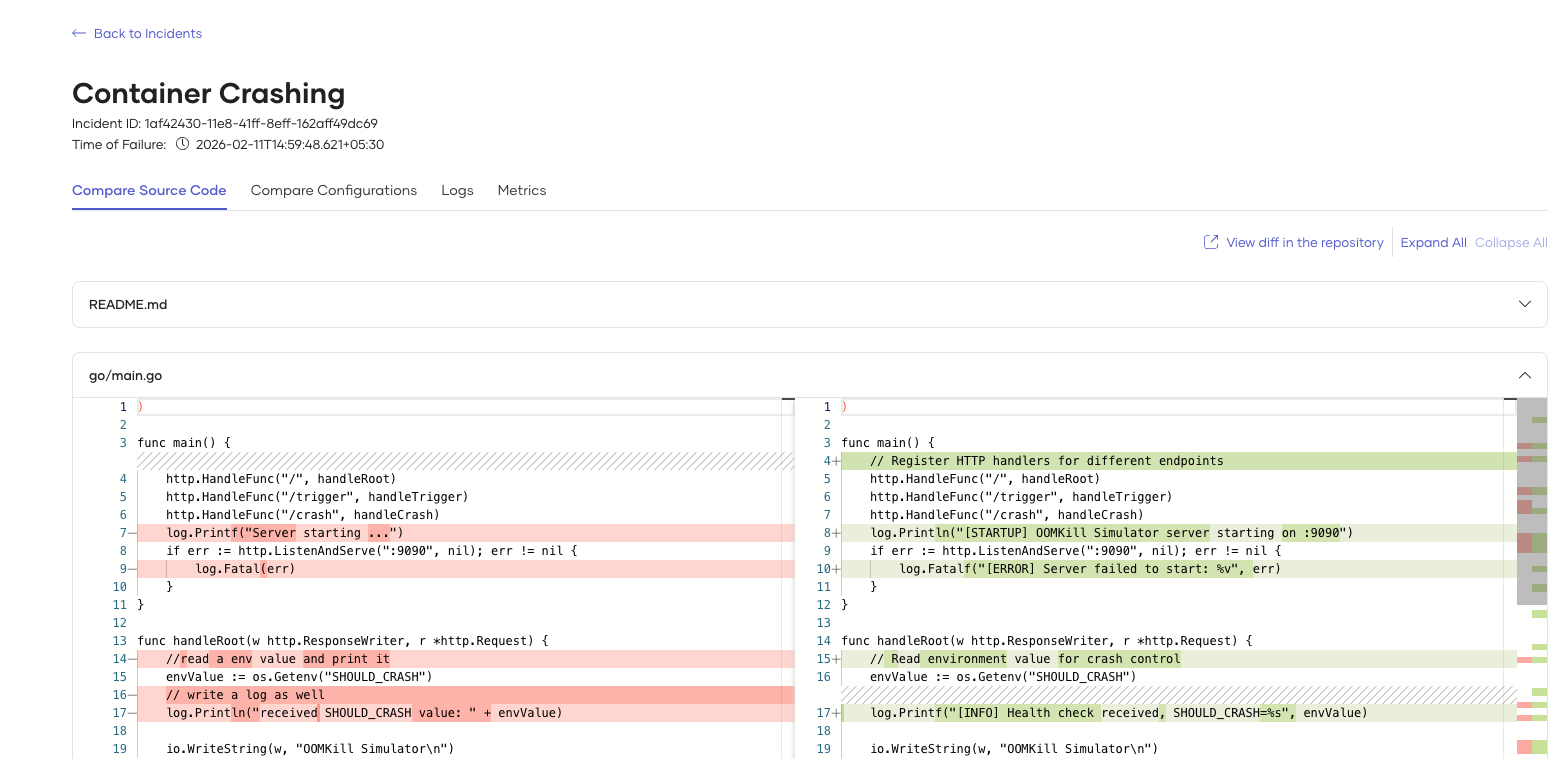Image resolution: width=1561 pixels, height=783 pixels.
Task: Switch to the Compare Configurations tab
Action: click(333, 190)
